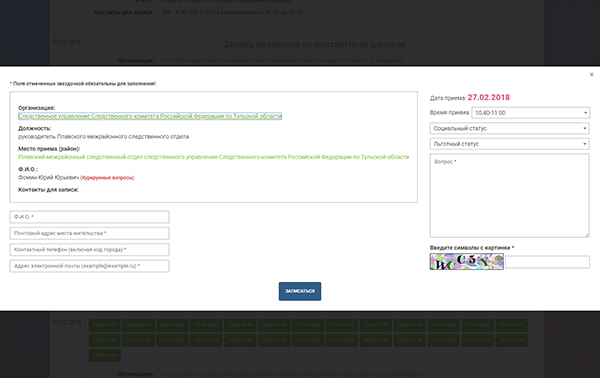Viewport: 600px width, 378px height.
Task: Click the Вопрос text area resize handle
Action: [587, 235]
